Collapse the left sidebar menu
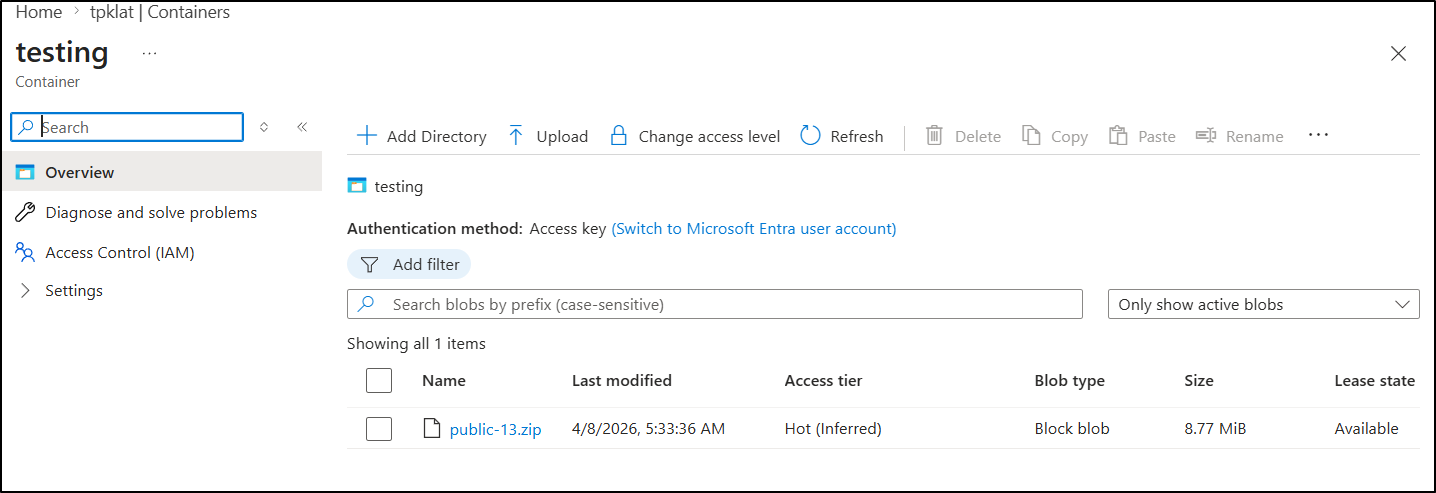This screenshot has width=1436, height=493. pyautogui.click(x=302, y=127)
